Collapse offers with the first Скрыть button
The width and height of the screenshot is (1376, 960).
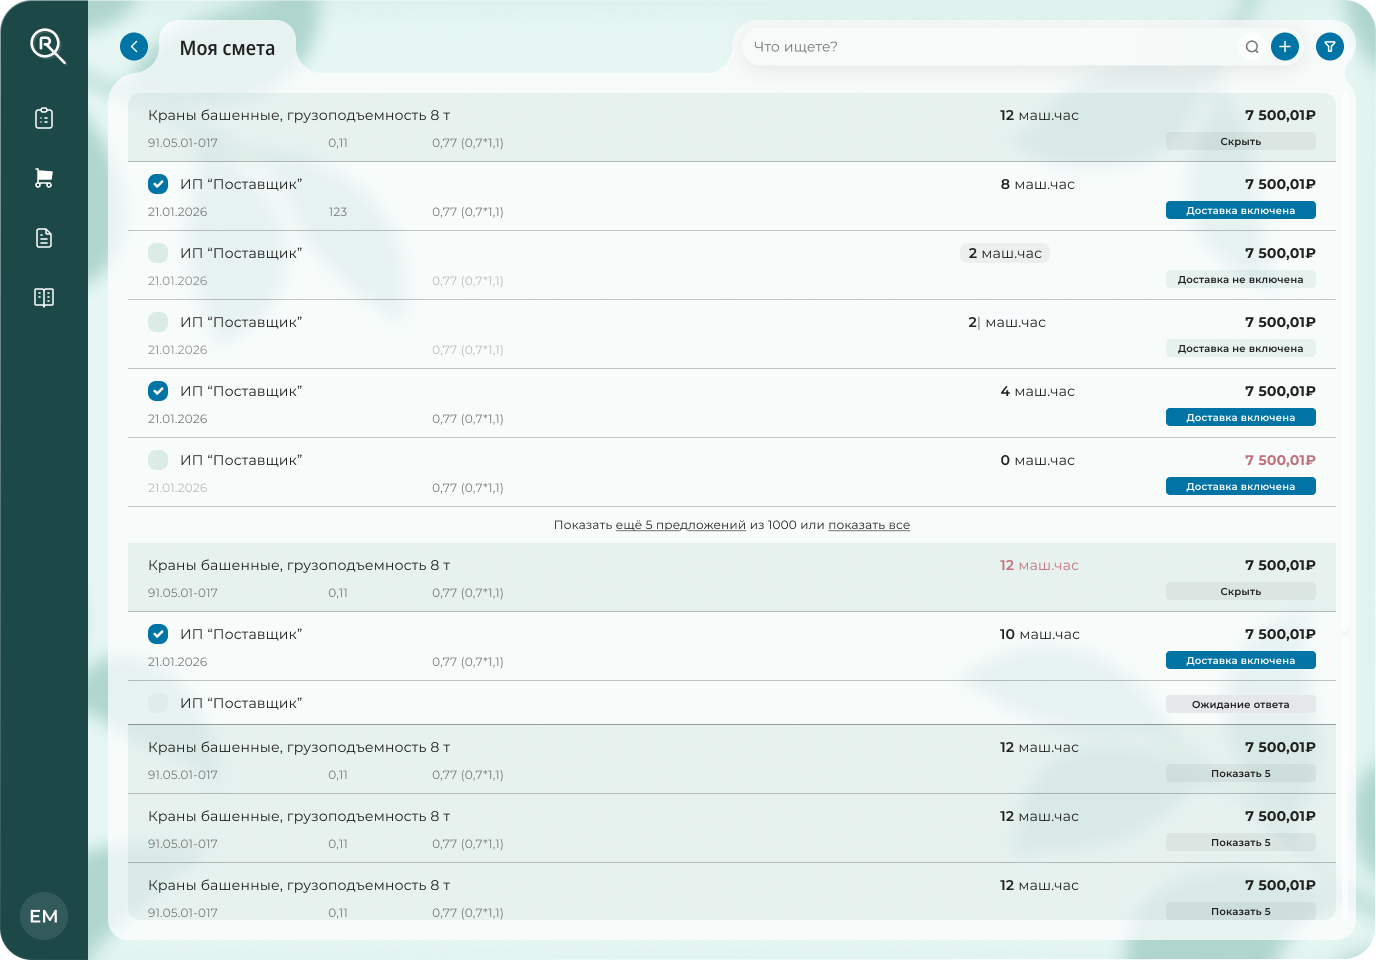pos(1240,142)
